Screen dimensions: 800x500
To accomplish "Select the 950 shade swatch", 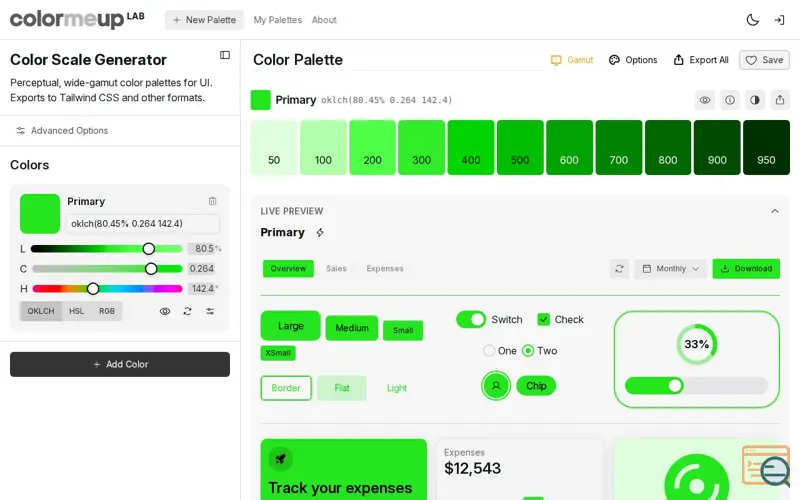I will pyautogui.click(x=766, y=147).
